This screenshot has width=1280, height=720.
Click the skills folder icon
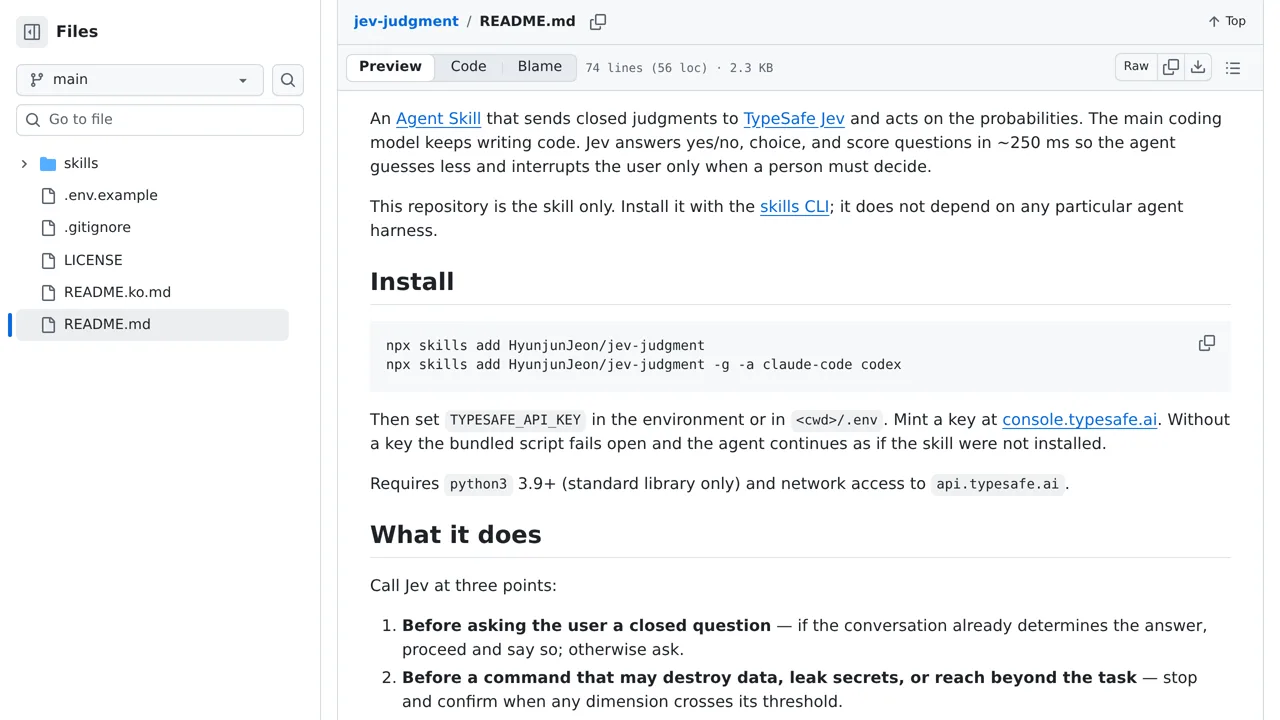coord(48,163)
